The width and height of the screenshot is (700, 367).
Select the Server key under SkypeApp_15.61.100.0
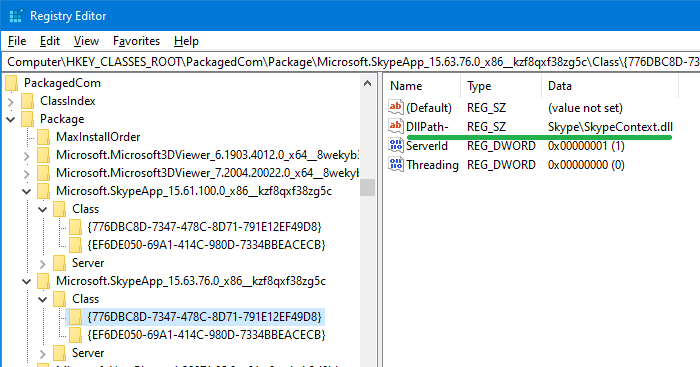[88, 263]
